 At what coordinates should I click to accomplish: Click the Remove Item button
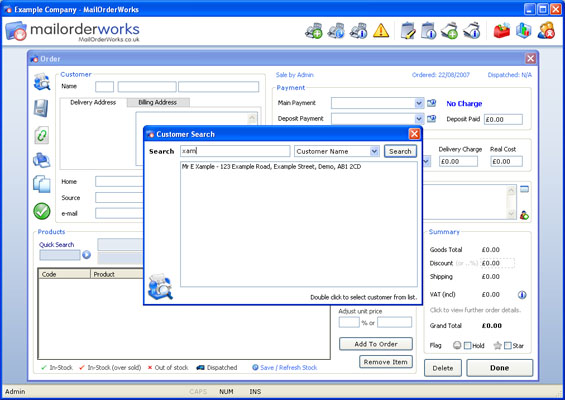[x=386, y=362]
